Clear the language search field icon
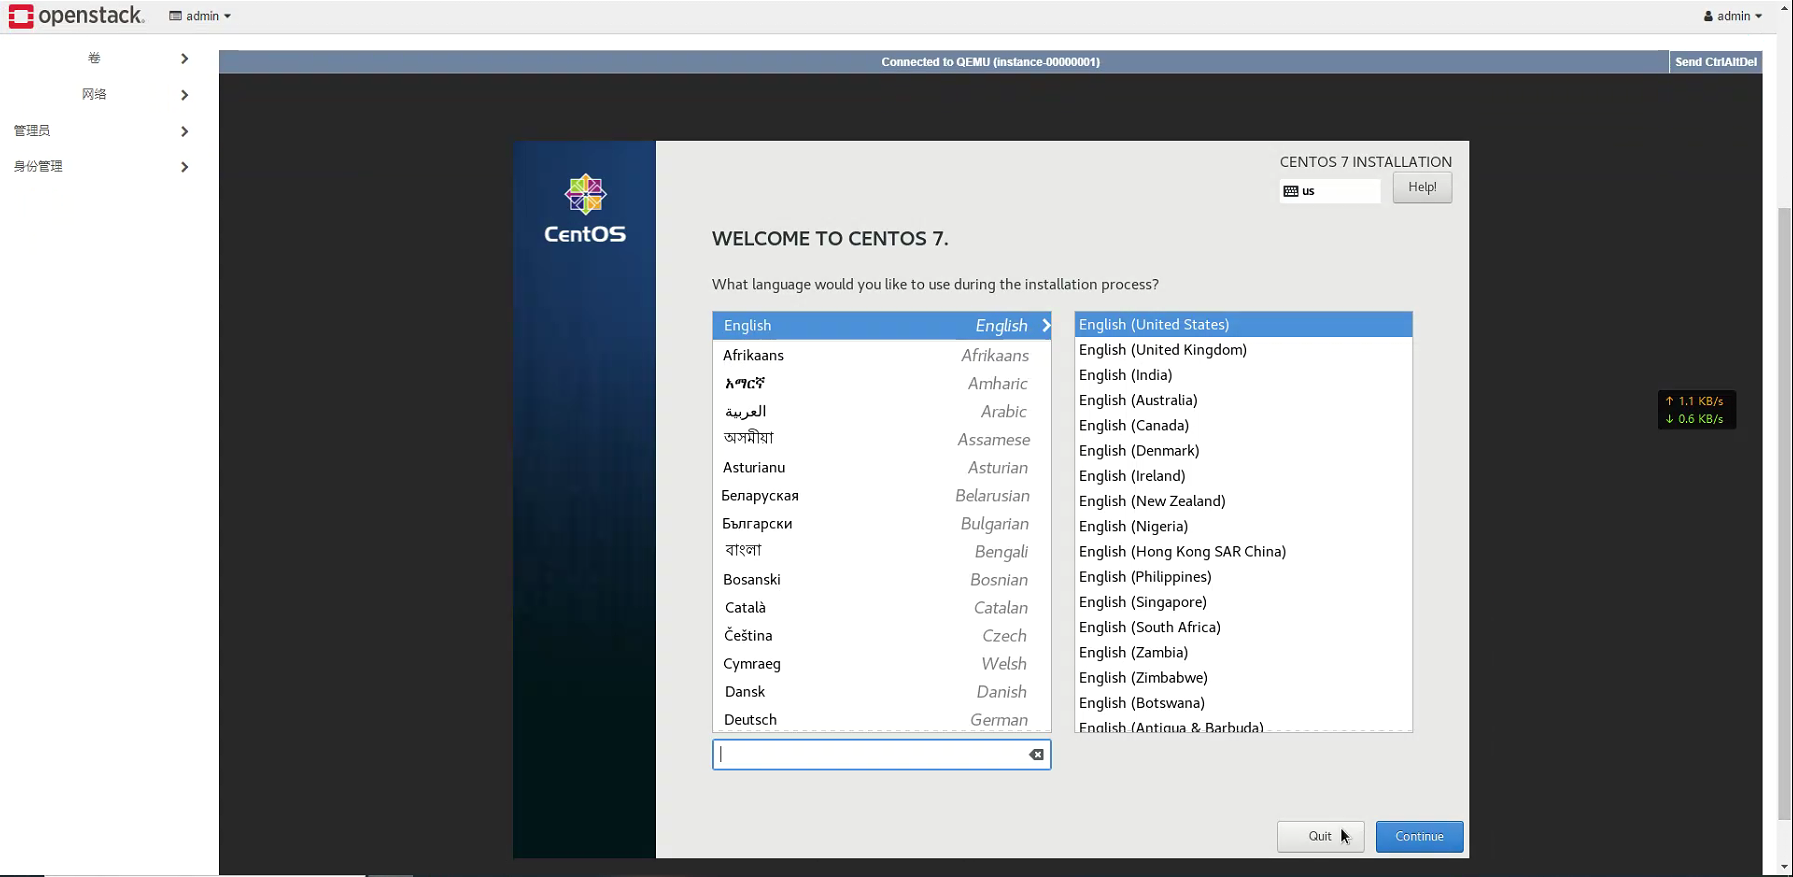This screenshot has width=1793, height=877. click(x=1037, y=755)
